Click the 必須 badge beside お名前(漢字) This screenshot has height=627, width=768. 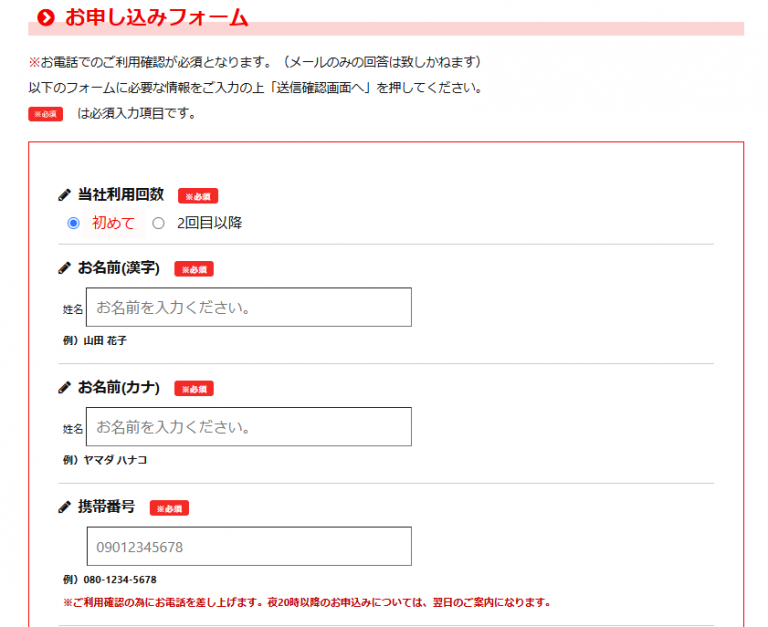coord(194,269)
